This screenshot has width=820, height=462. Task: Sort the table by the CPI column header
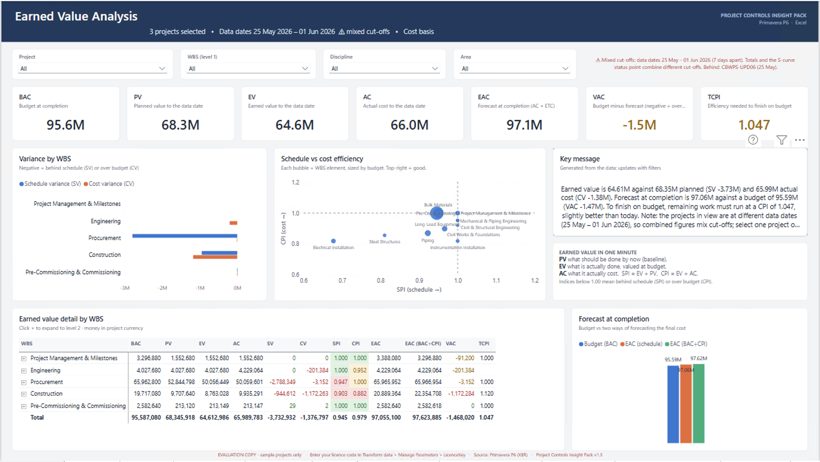356,343
